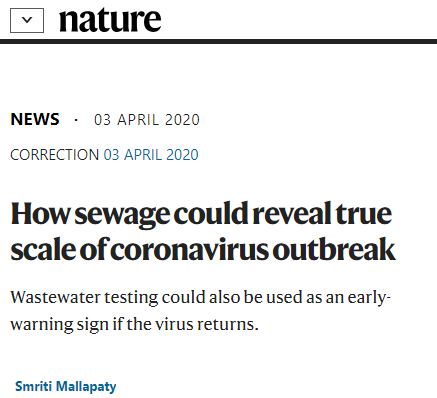Image resolution: width=437 pixels, height=398 pixels.
Task: Click the word 'outbreak' in the headline
Action: (x=334, y=249)
